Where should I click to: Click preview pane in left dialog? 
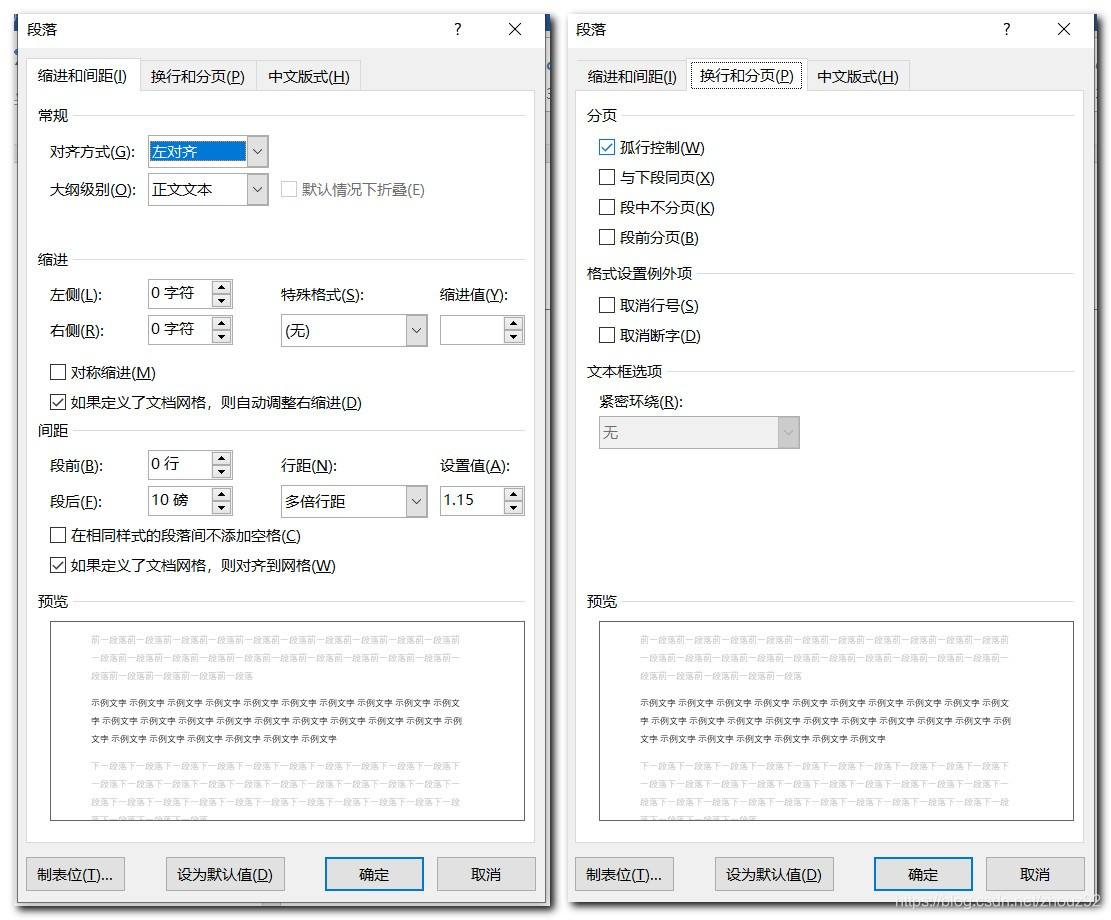(287, 721)
